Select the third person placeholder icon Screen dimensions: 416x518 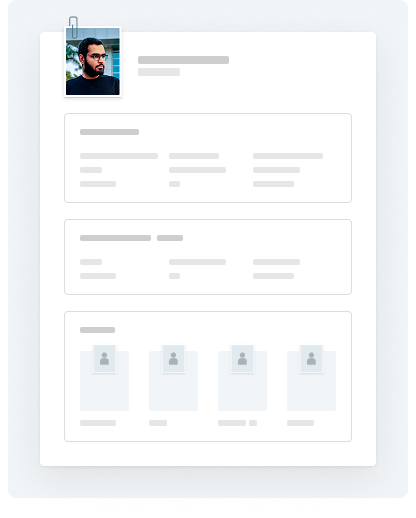[242, 359]
